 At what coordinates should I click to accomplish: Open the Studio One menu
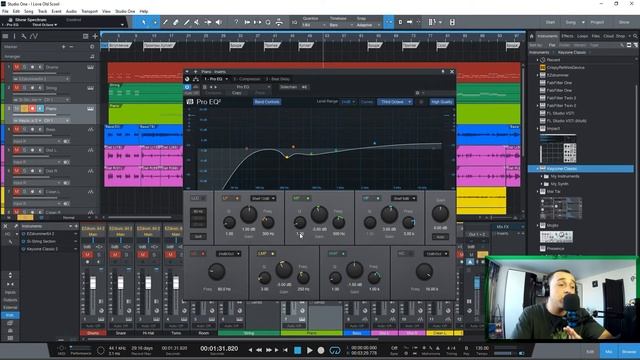[125, 11]
